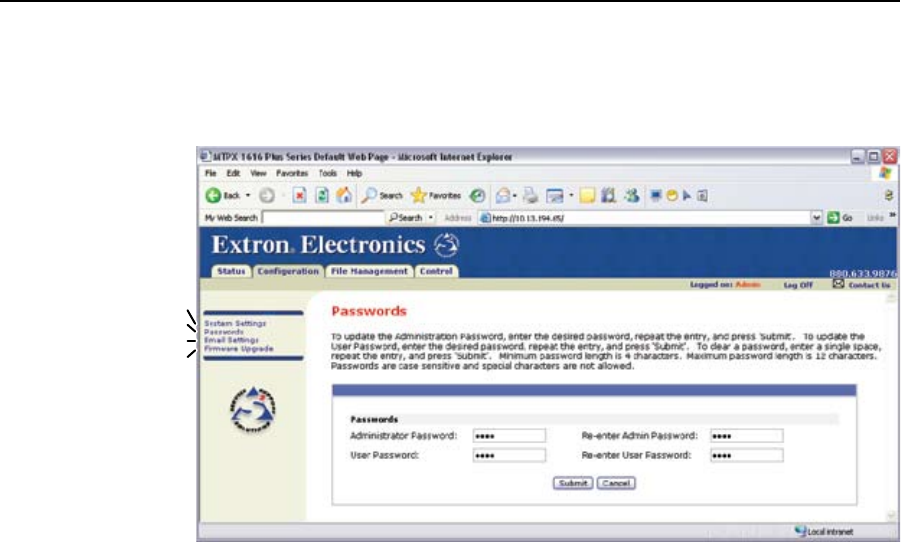The image size is (901, 542).
Task: Expand the Mail button dropdown arrow
Action: (515, 195)
